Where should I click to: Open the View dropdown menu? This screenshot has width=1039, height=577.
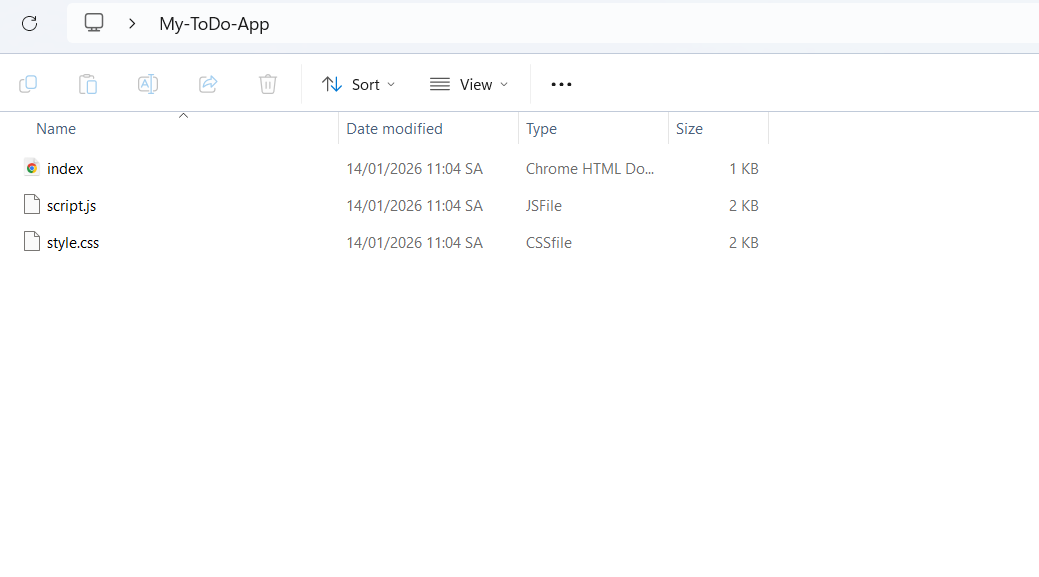click(469, 84)
